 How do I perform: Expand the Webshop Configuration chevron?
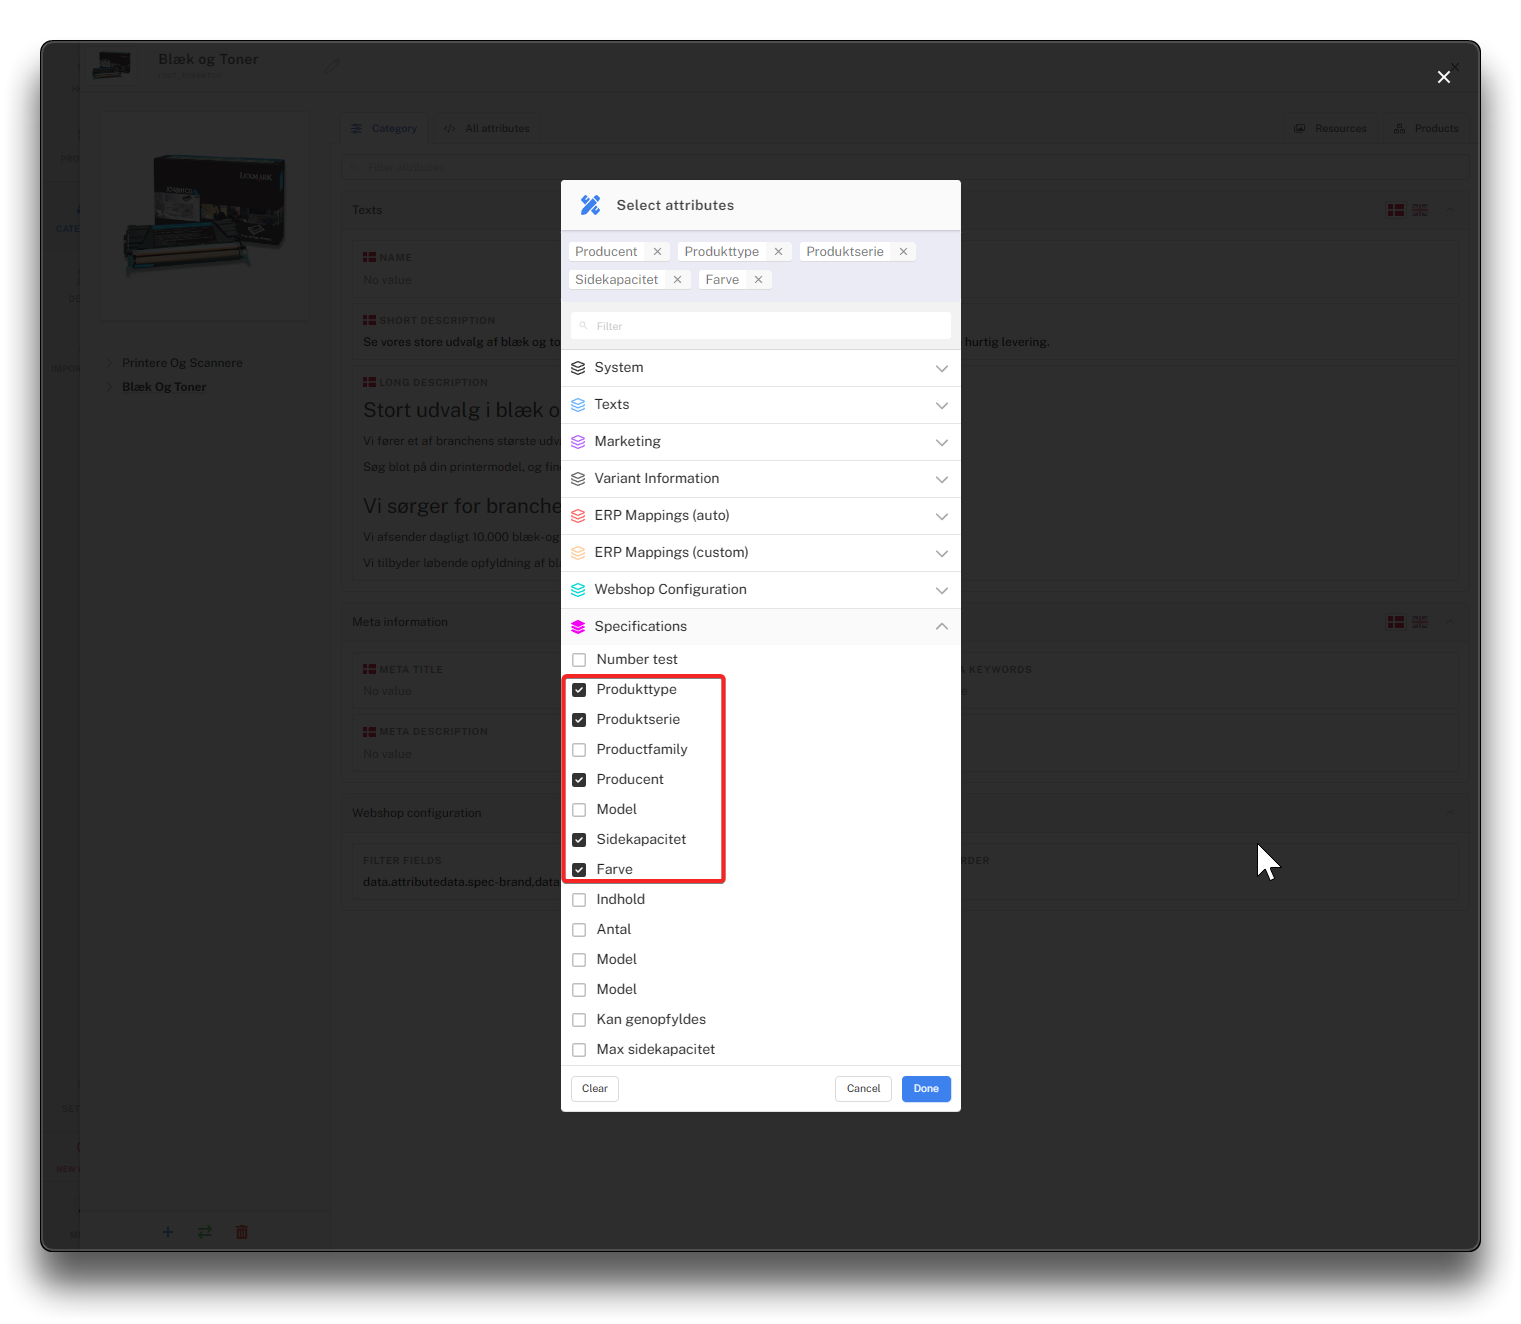coord(941,591)
